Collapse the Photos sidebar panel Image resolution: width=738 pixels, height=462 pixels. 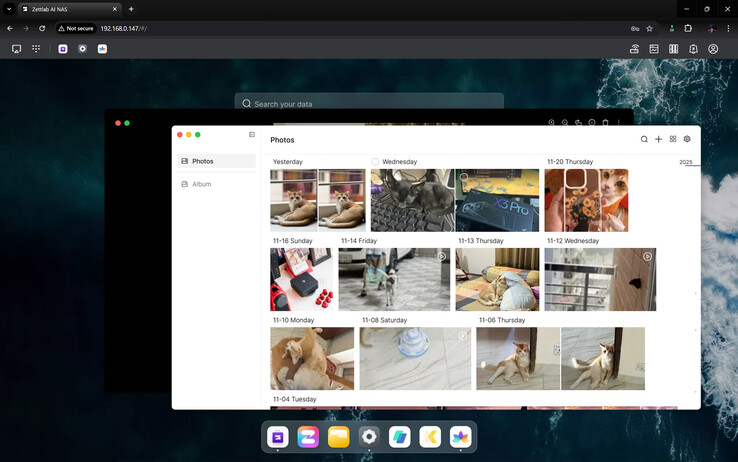coord(252,134)
